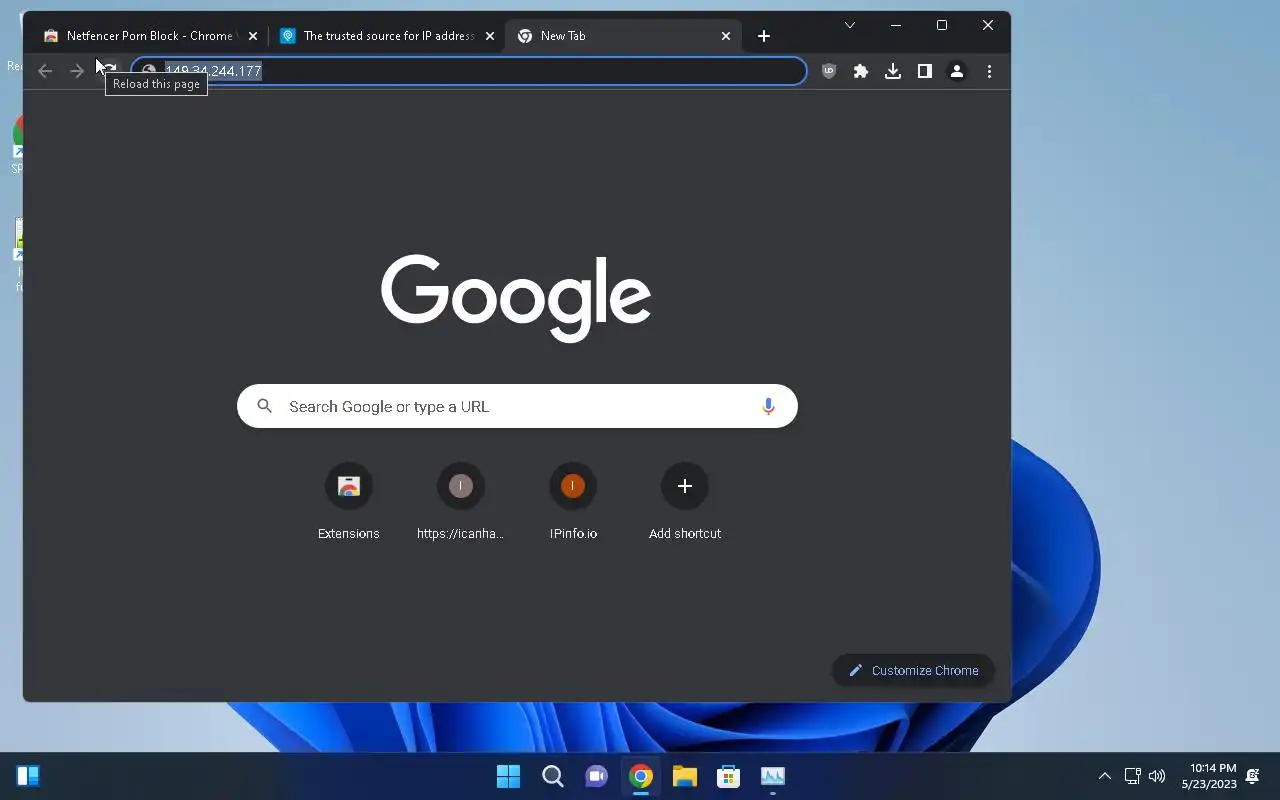Open Windows taskbar Search
1280x800 pixels.
coord(553,776)
